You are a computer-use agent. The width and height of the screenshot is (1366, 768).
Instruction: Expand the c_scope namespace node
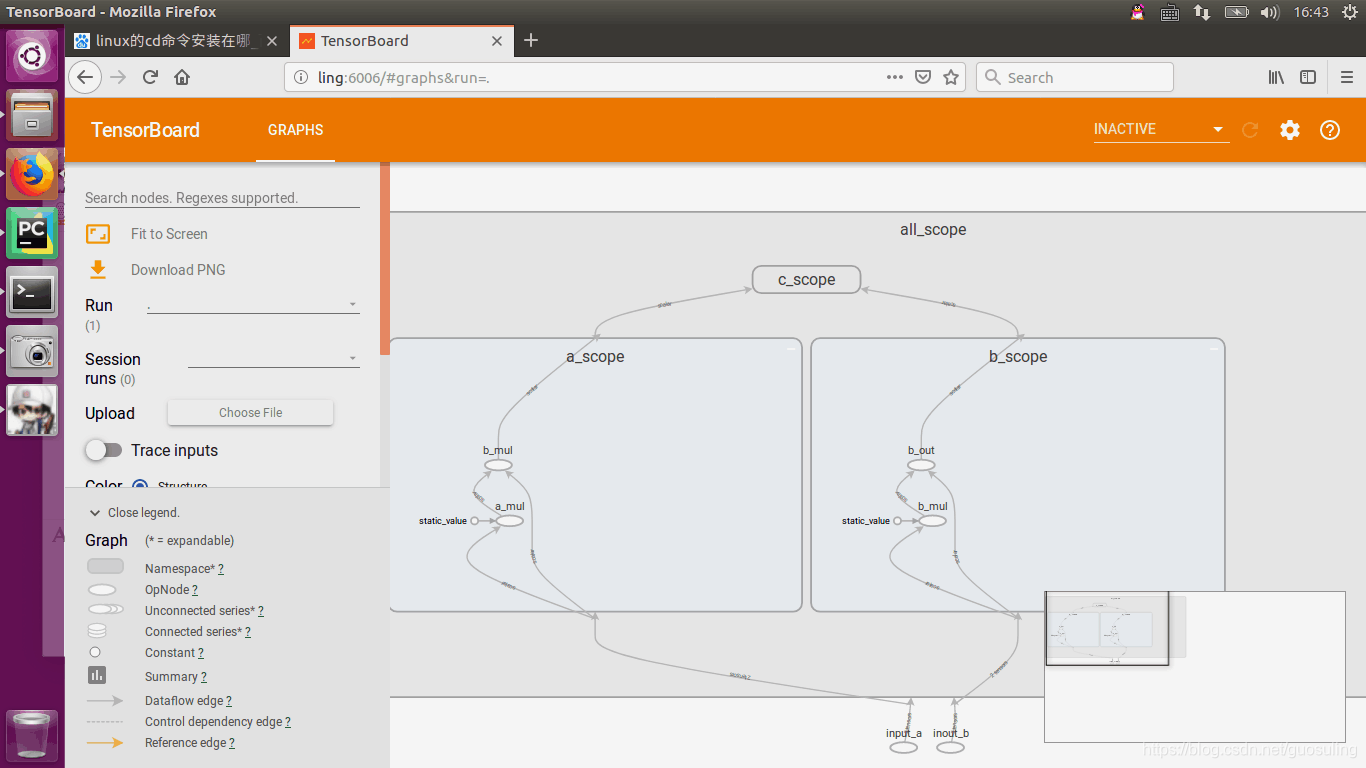807,279
